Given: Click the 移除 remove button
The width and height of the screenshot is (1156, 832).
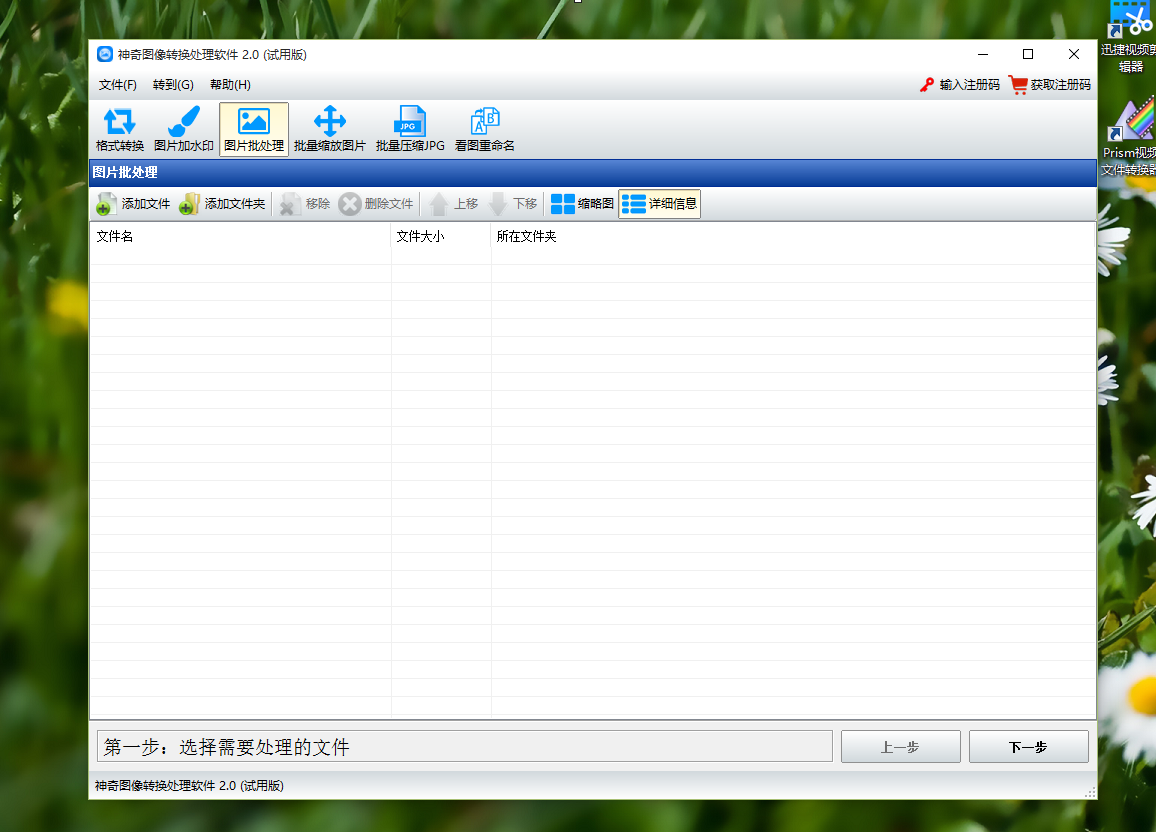Looking at the screenshot, I should [304, 204].
